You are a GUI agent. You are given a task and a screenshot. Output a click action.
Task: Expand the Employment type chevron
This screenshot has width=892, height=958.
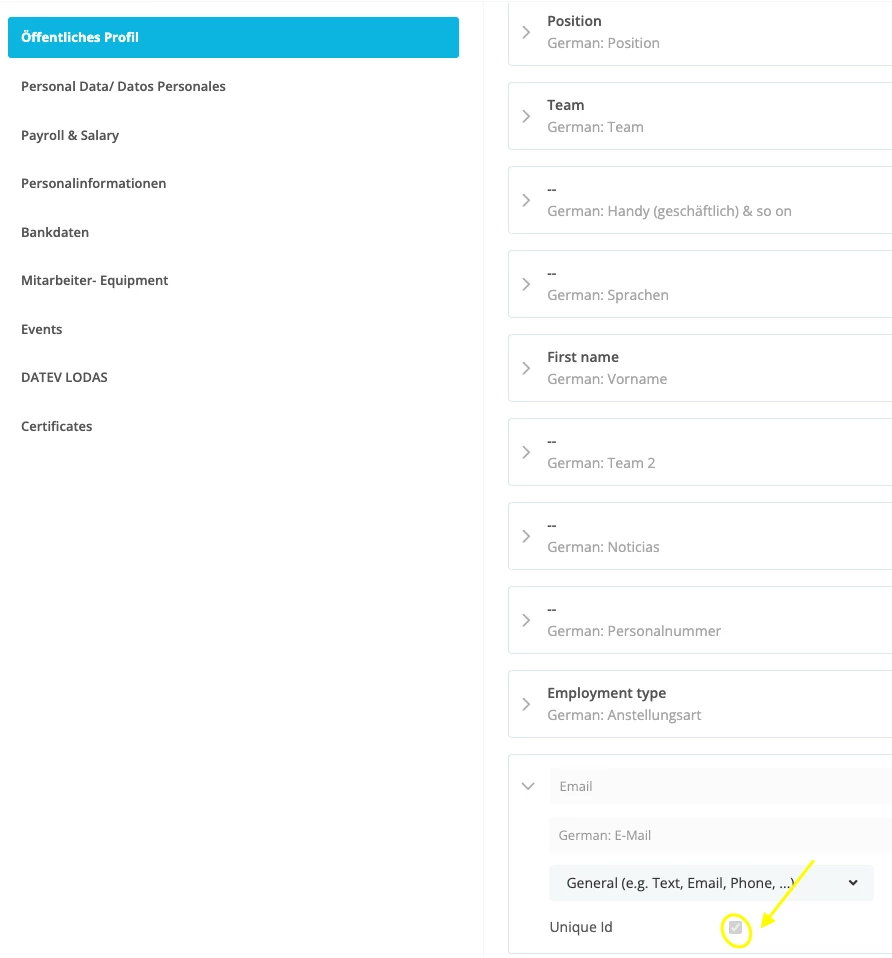526,704
